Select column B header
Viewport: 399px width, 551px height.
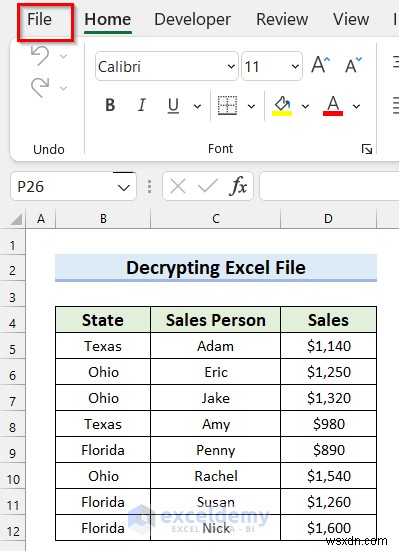[x=103, y=219]
